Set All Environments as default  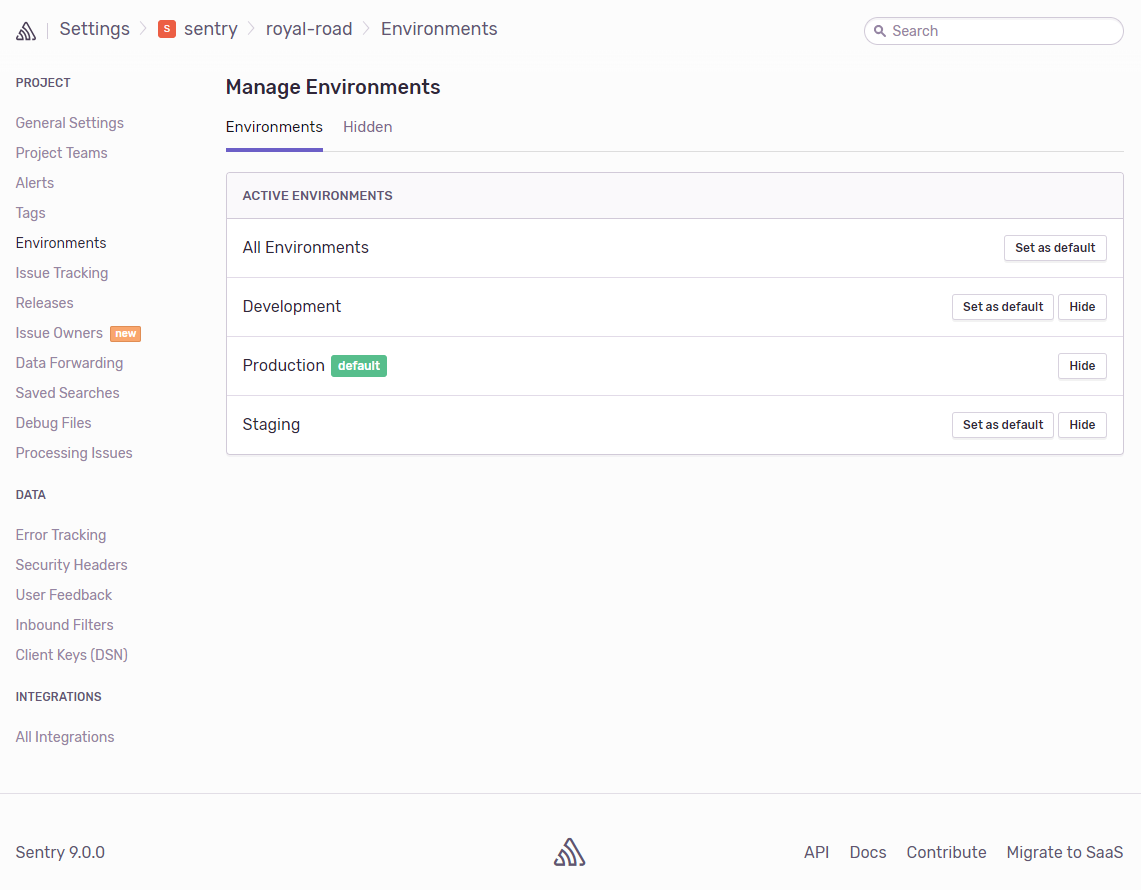(x=1055, y=248)
